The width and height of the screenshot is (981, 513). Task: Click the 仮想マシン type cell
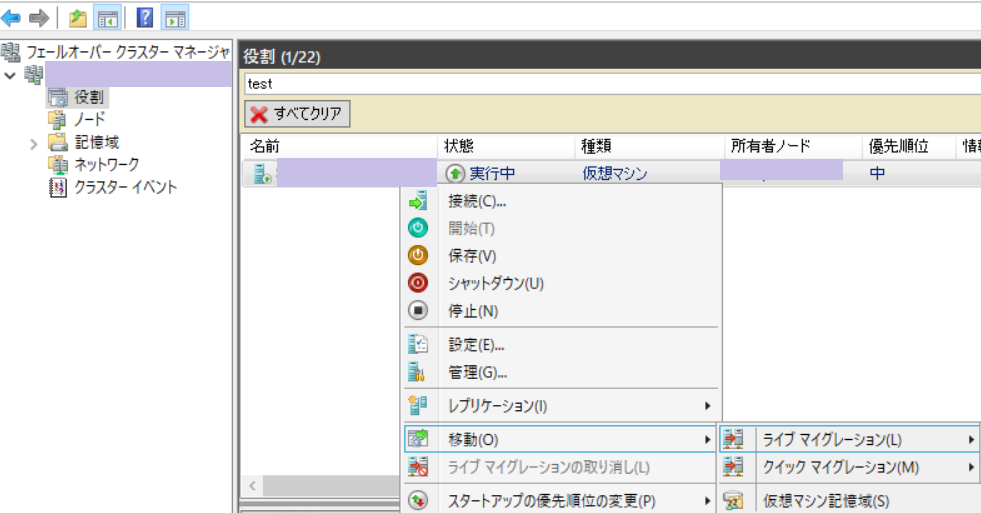(614, 173)
